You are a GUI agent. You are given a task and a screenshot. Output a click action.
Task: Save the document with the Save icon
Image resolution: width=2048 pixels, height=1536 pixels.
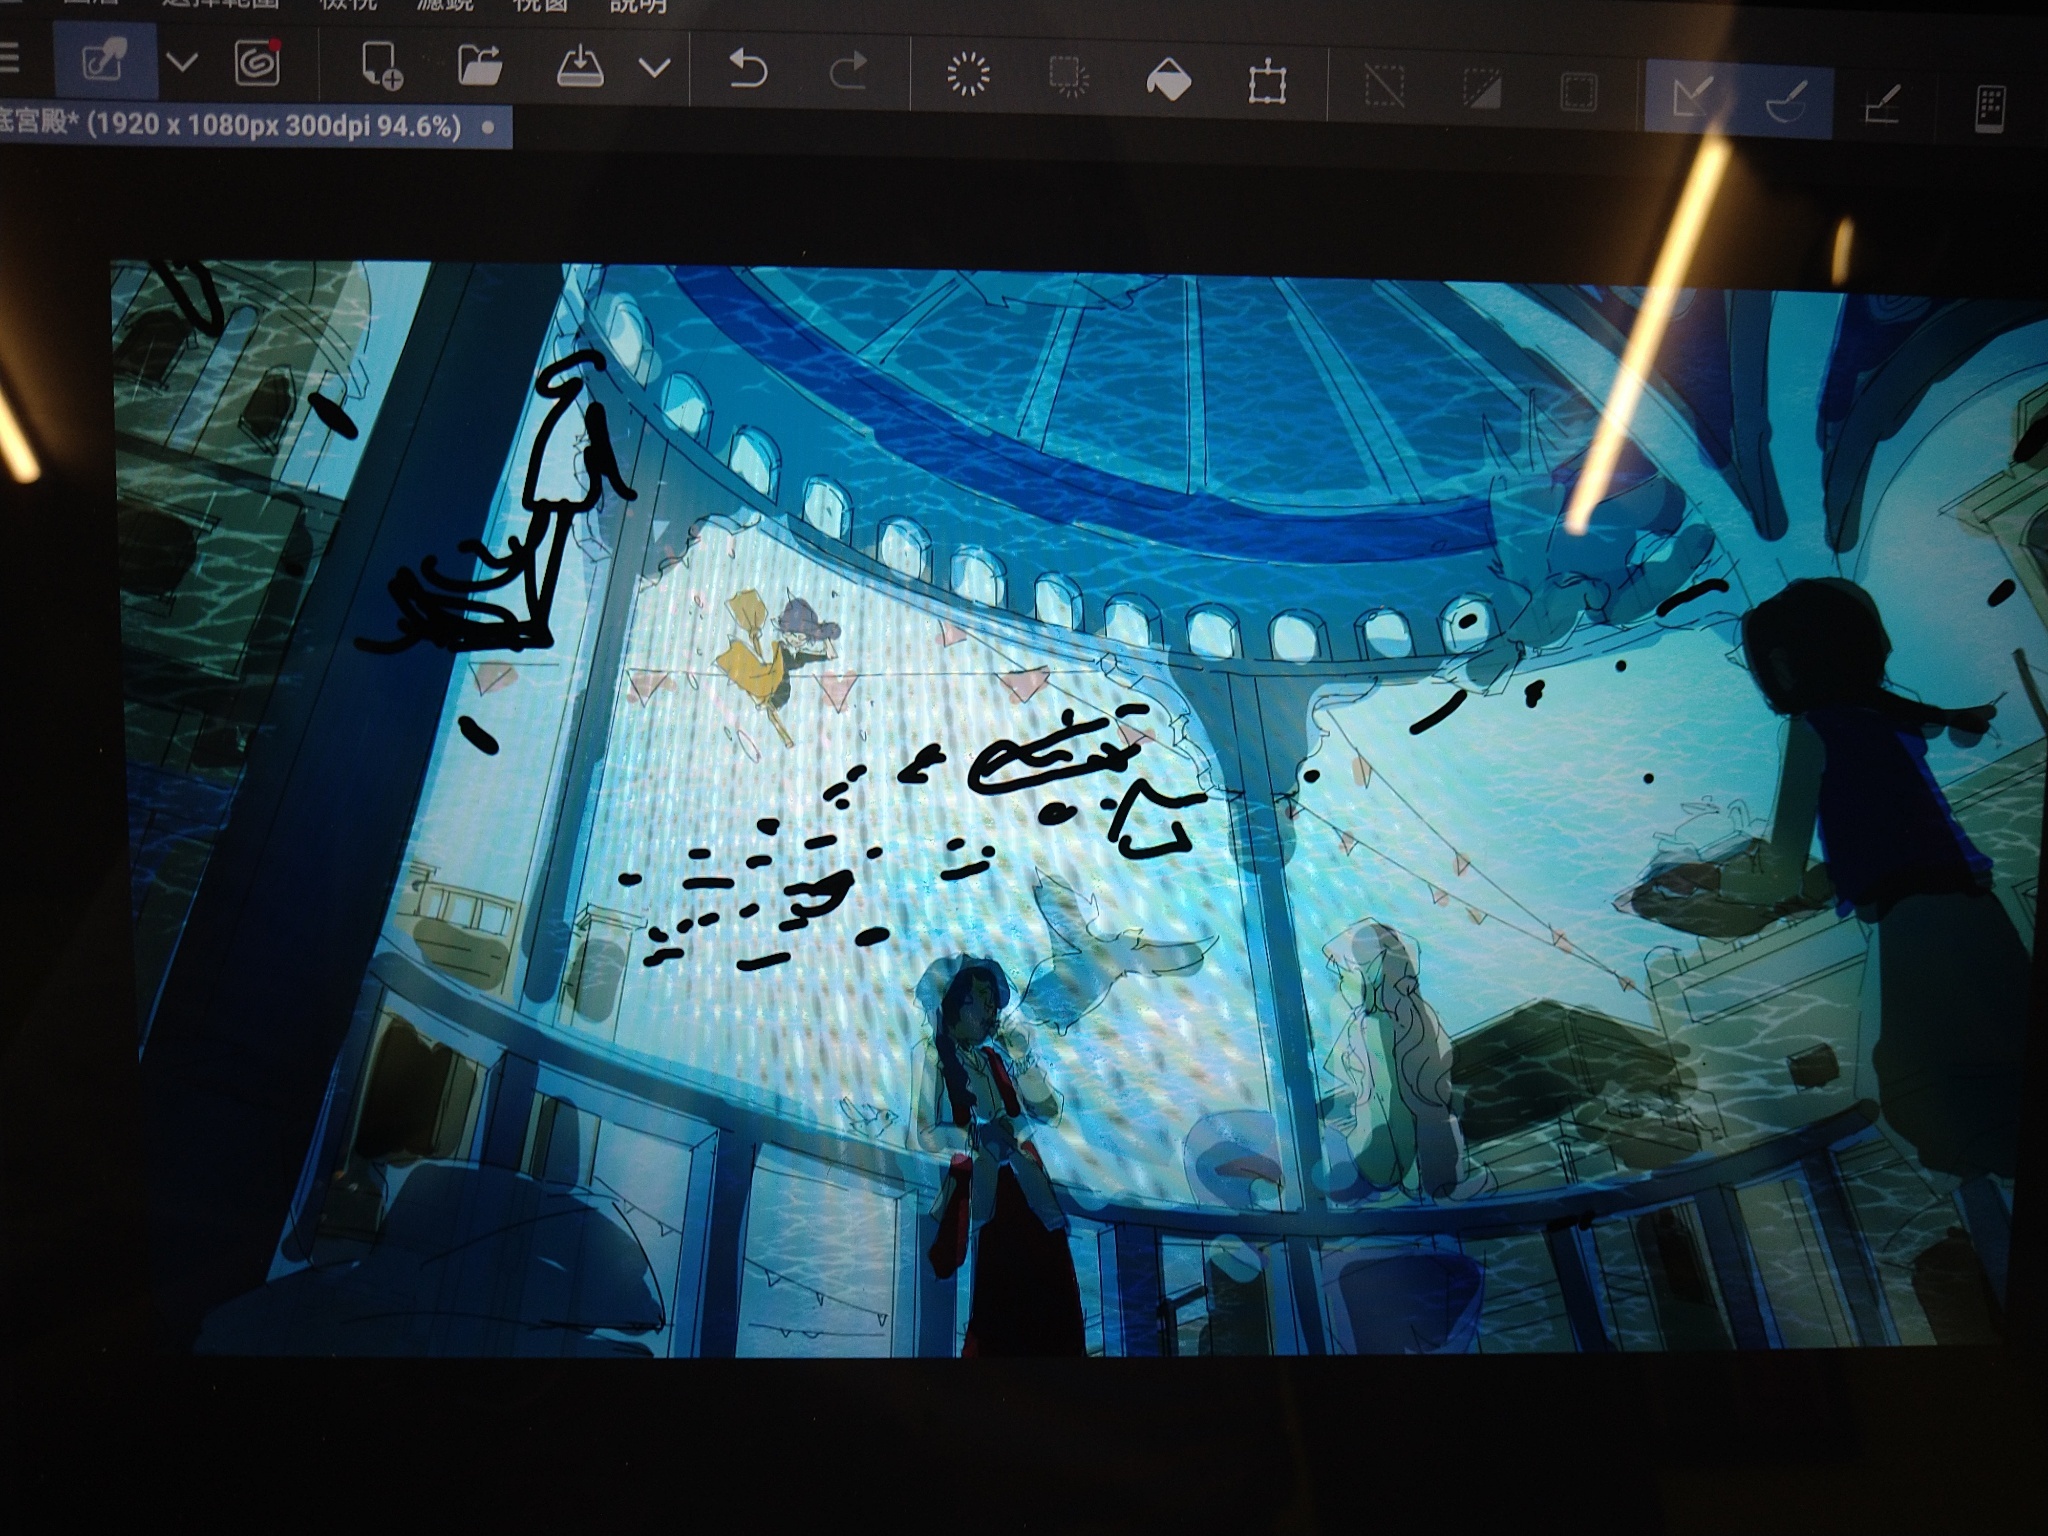(580, 68)
